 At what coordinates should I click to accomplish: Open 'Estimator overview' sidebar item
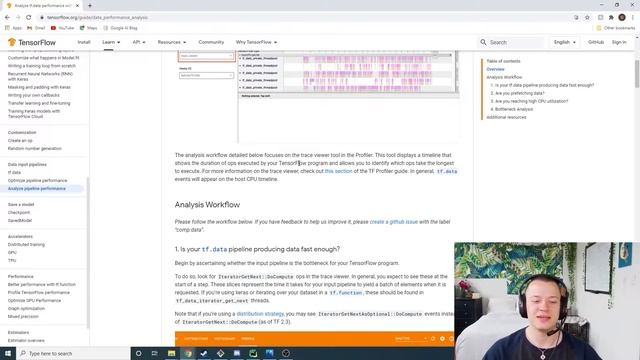[26, 340]
